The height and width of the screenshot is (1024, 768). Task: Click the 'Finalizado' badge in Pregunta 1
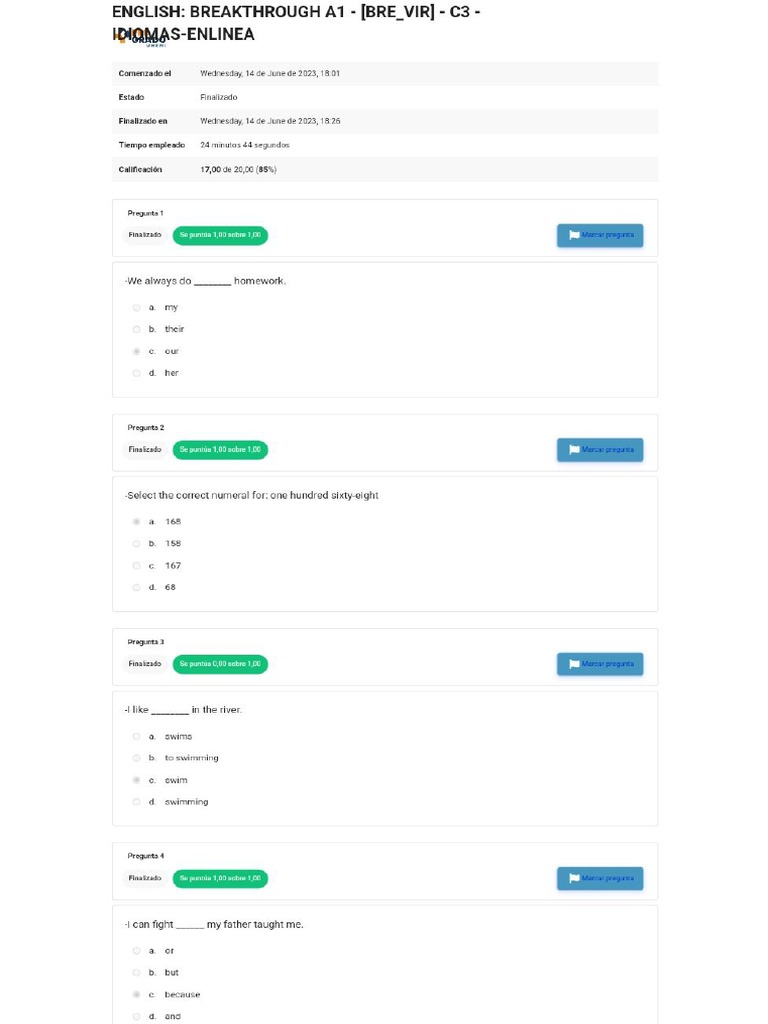tap(145, 235)
